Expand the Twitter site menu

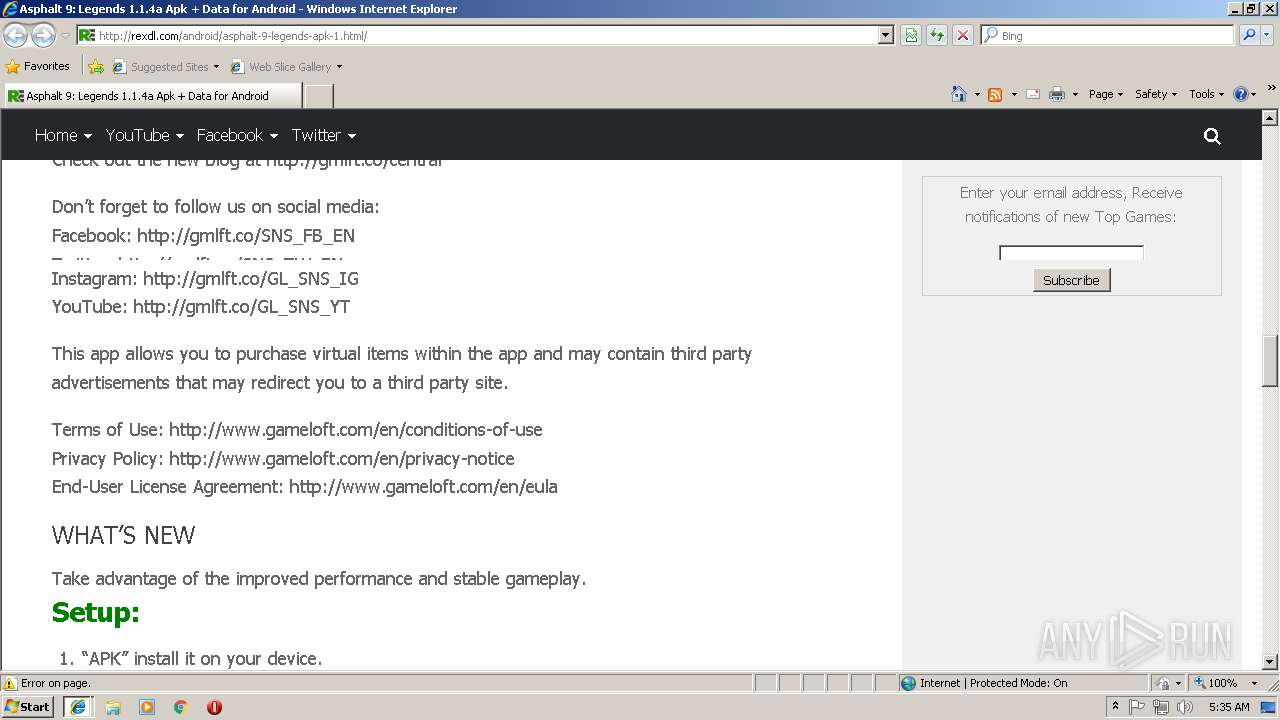324,135
